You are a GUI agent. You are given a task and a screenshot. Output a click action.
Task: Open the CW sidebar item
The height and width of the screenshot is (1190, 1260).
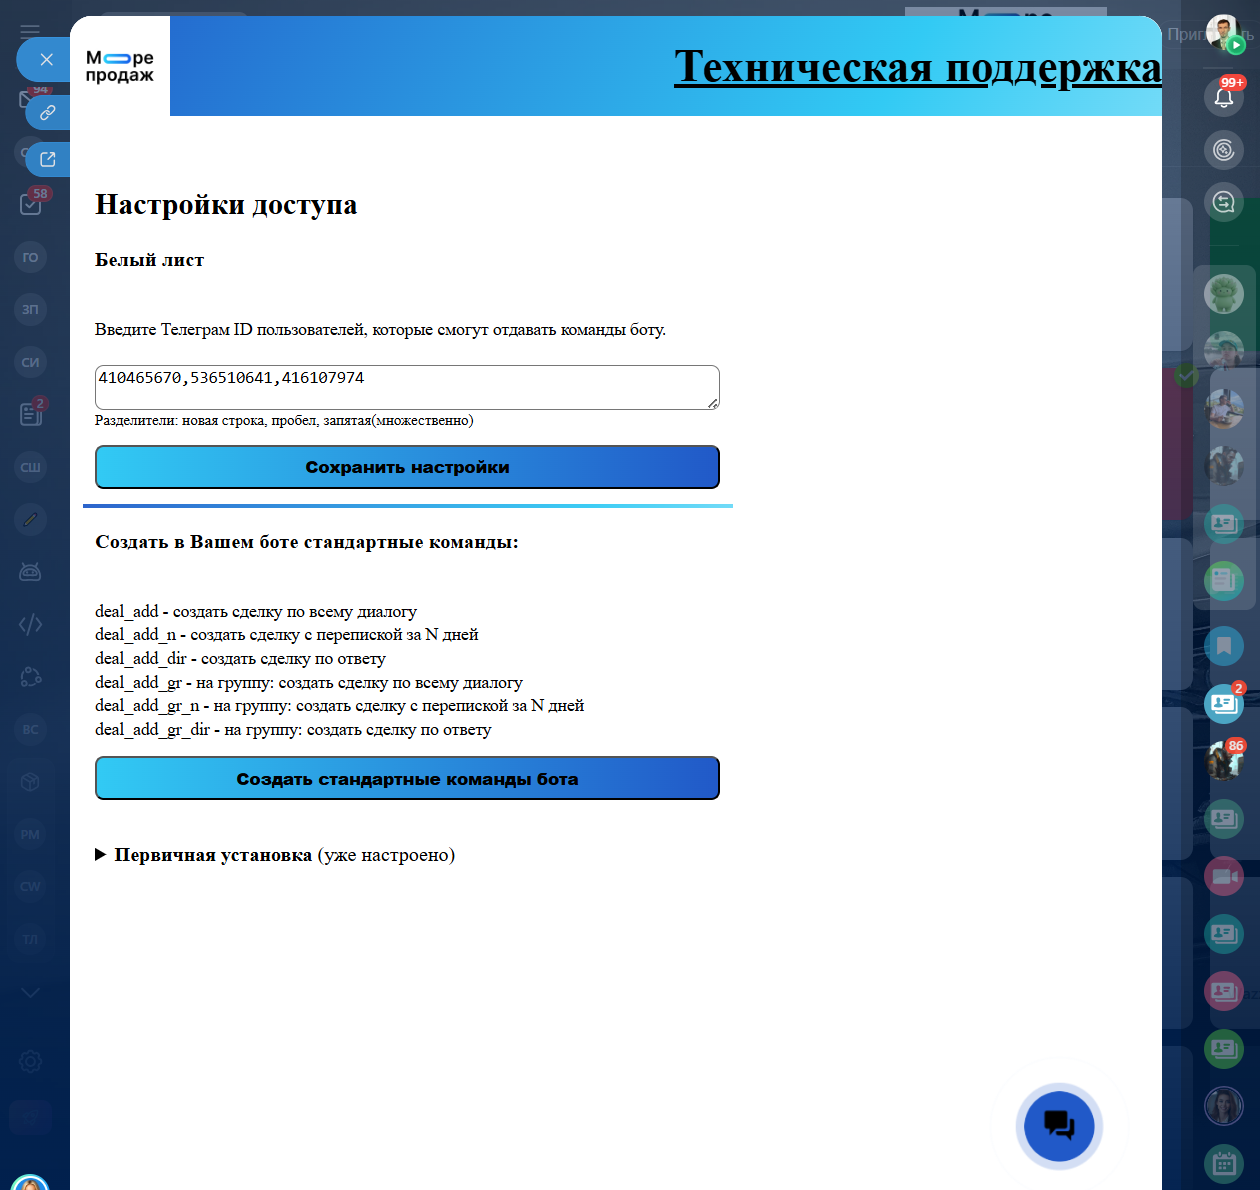31,886
